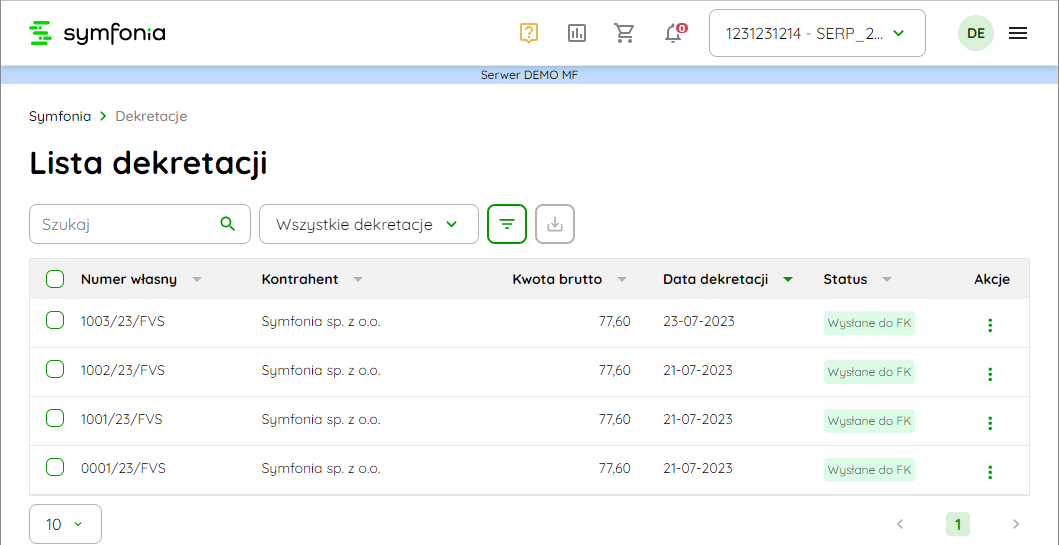The height and width of the screenshot is (545, 1059).
Task: Open actions menu for 1001/23/FVS
Action: tap(990, 423)
